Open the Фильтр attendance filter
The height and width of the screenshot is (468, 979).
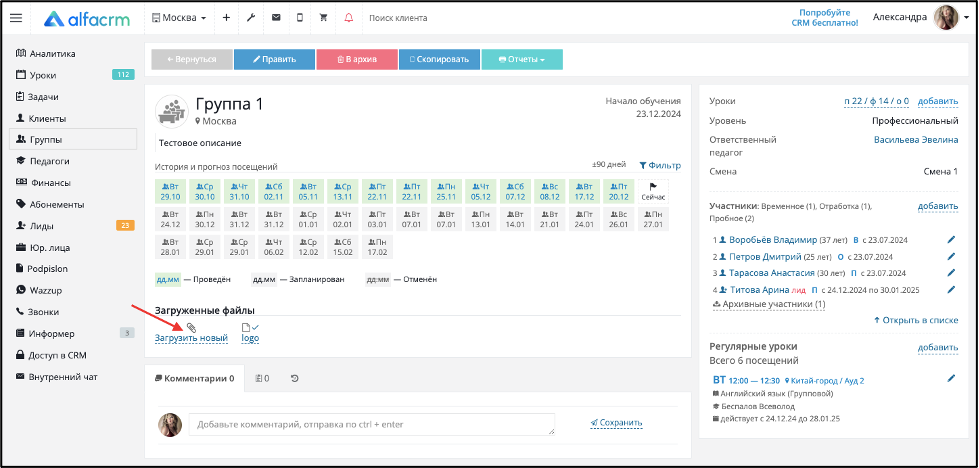tap(660, 165)
